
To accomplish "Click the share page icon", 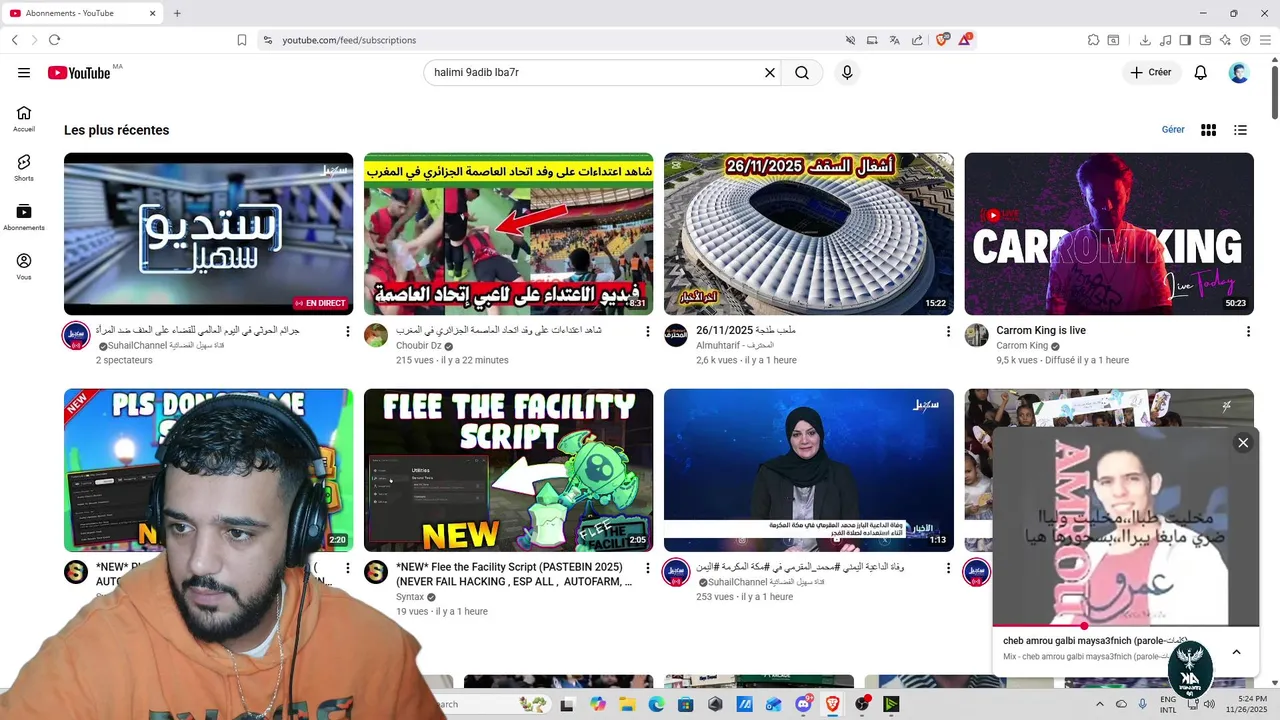I will point(917,40).
